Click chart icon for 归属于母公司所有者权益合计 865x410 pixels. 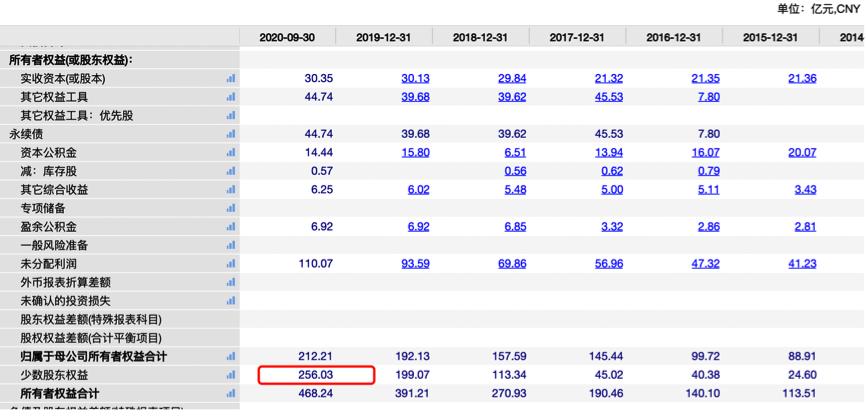point(231,357)
